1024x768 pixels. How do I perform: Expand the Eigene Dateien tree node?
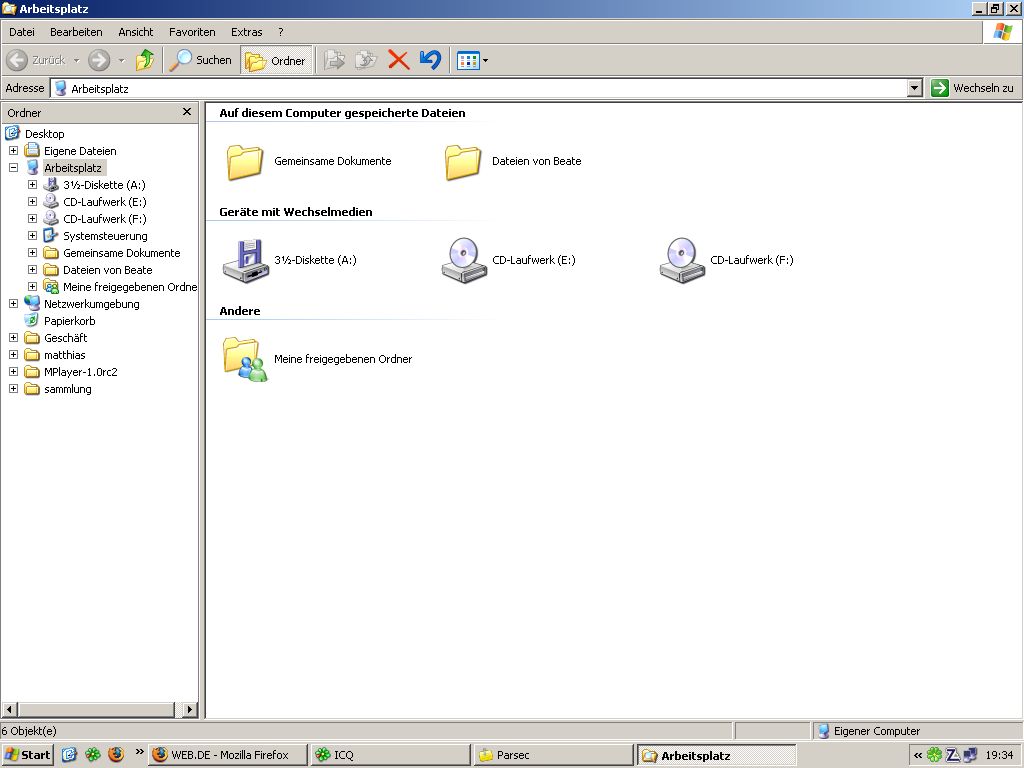(x=13, y=151)
